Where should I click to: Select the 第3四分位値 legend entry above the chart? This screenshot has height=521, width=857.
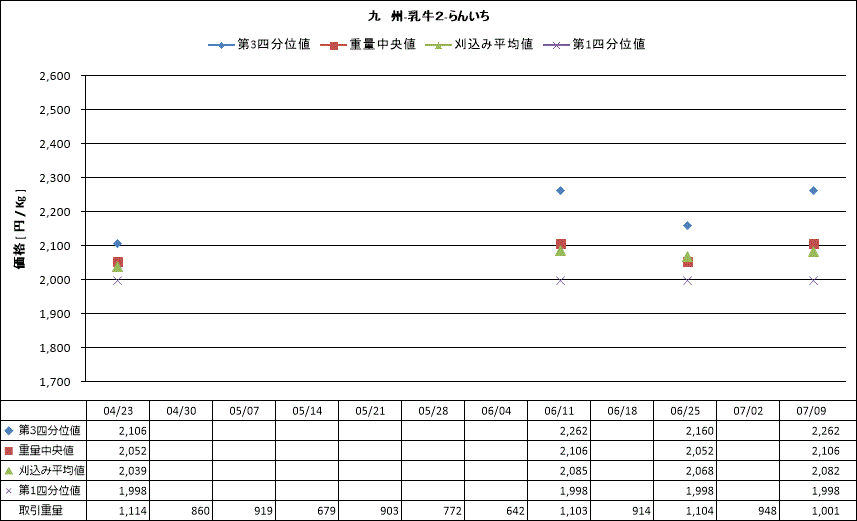[x=259, y=44]
